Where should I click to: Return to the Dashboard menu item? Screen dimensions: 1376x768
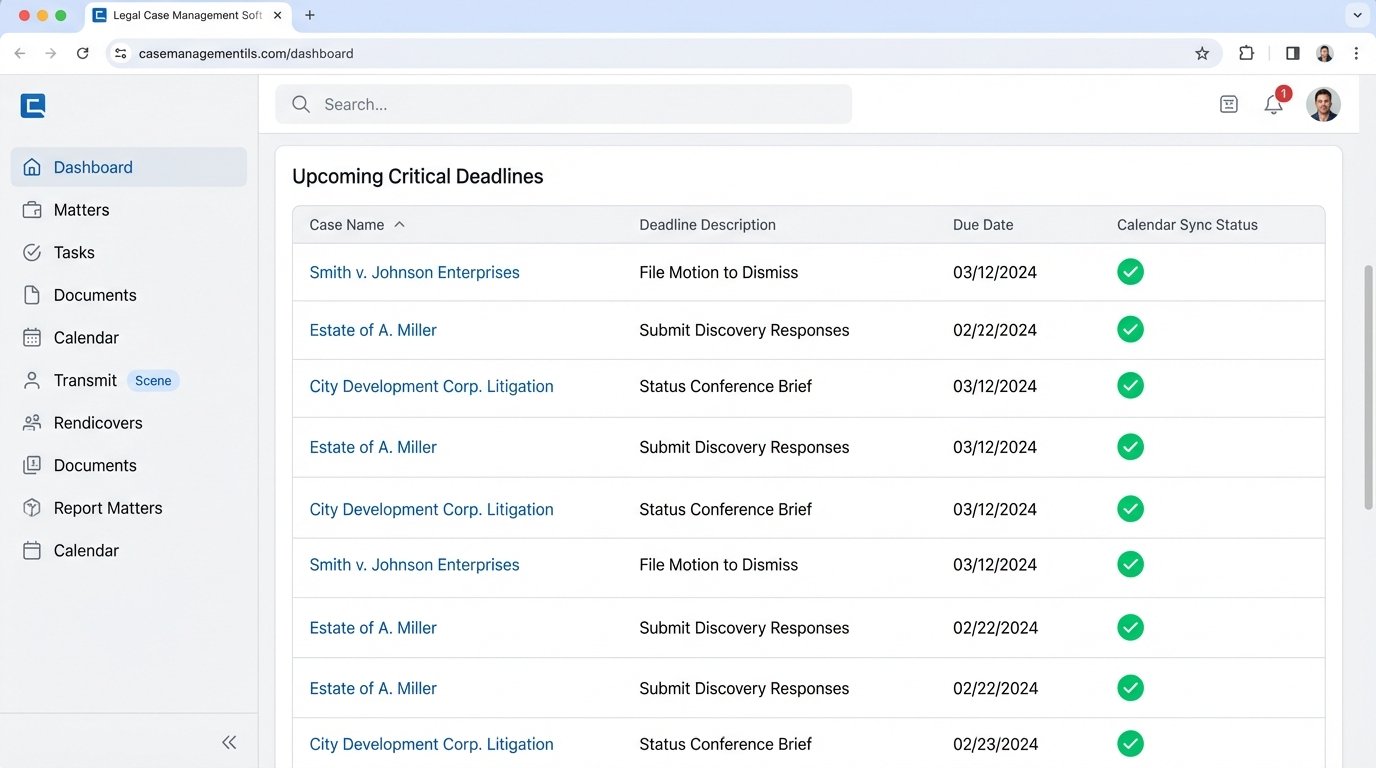93,167
